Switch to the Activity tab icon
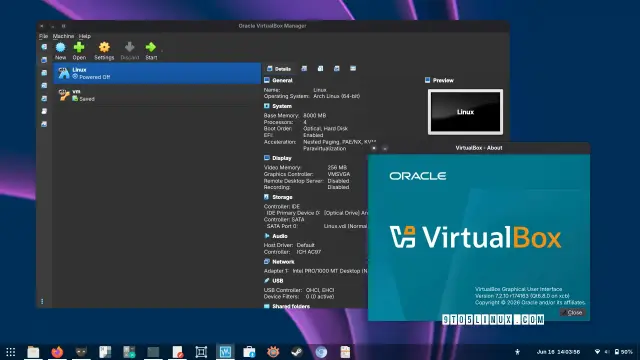This screenshot has height=360, width=640. pyautogui.click(x=337, y=69)
